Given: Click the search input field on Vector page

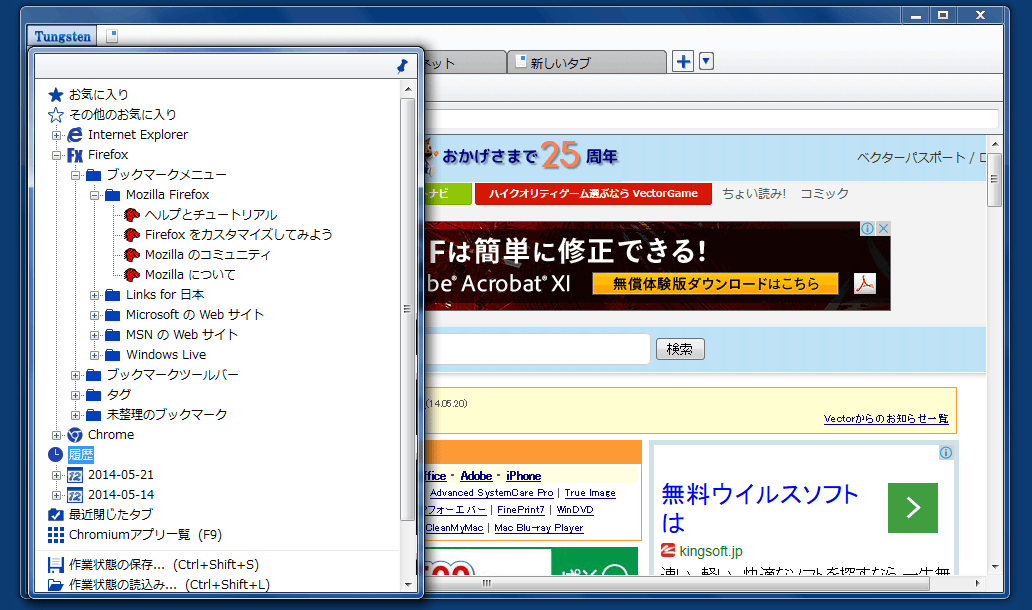Looking at the screenshot, I should point(537,349).
